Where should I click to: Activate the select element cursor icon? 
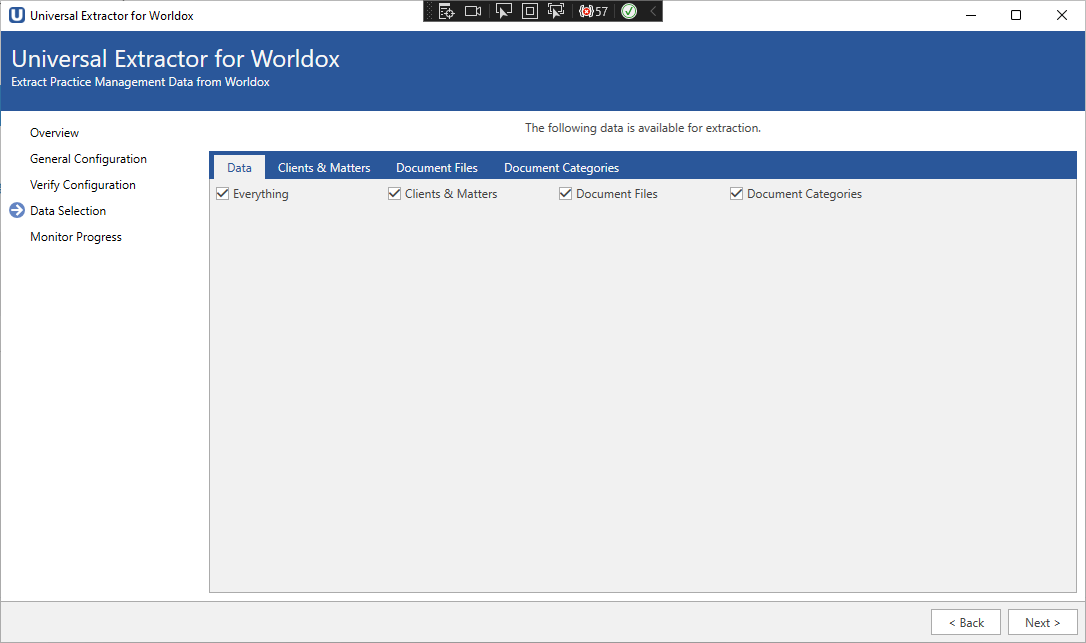coord(504,11)
